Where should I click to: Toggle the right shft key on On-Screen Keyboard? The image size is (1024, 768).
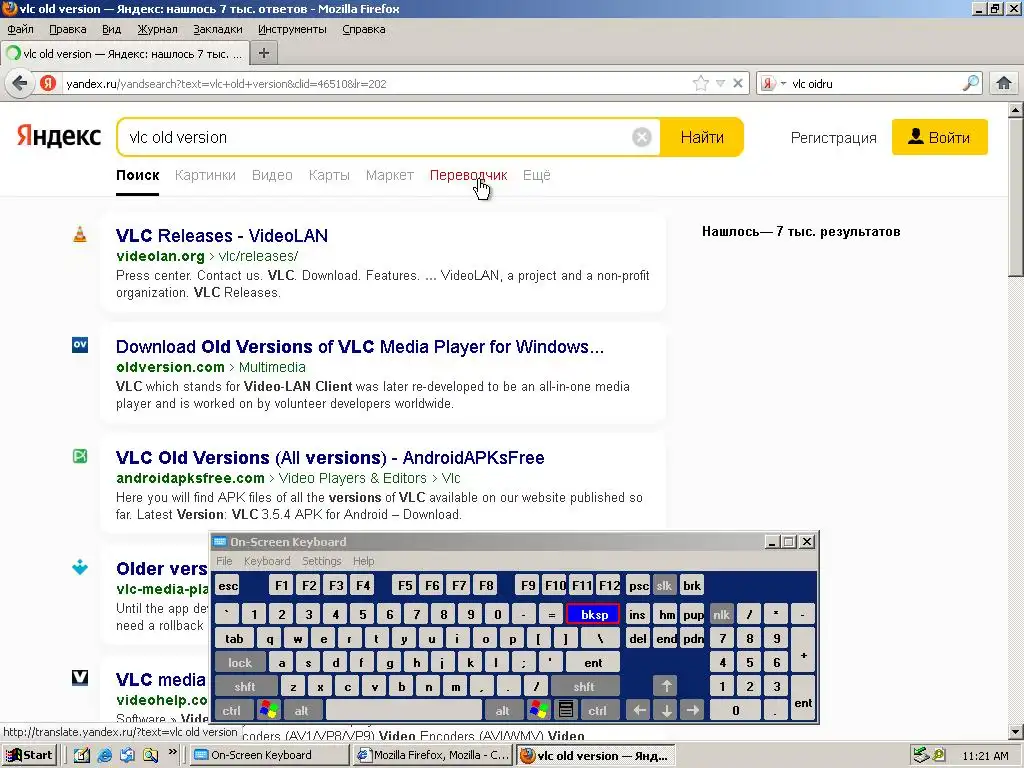pos(583,686)
